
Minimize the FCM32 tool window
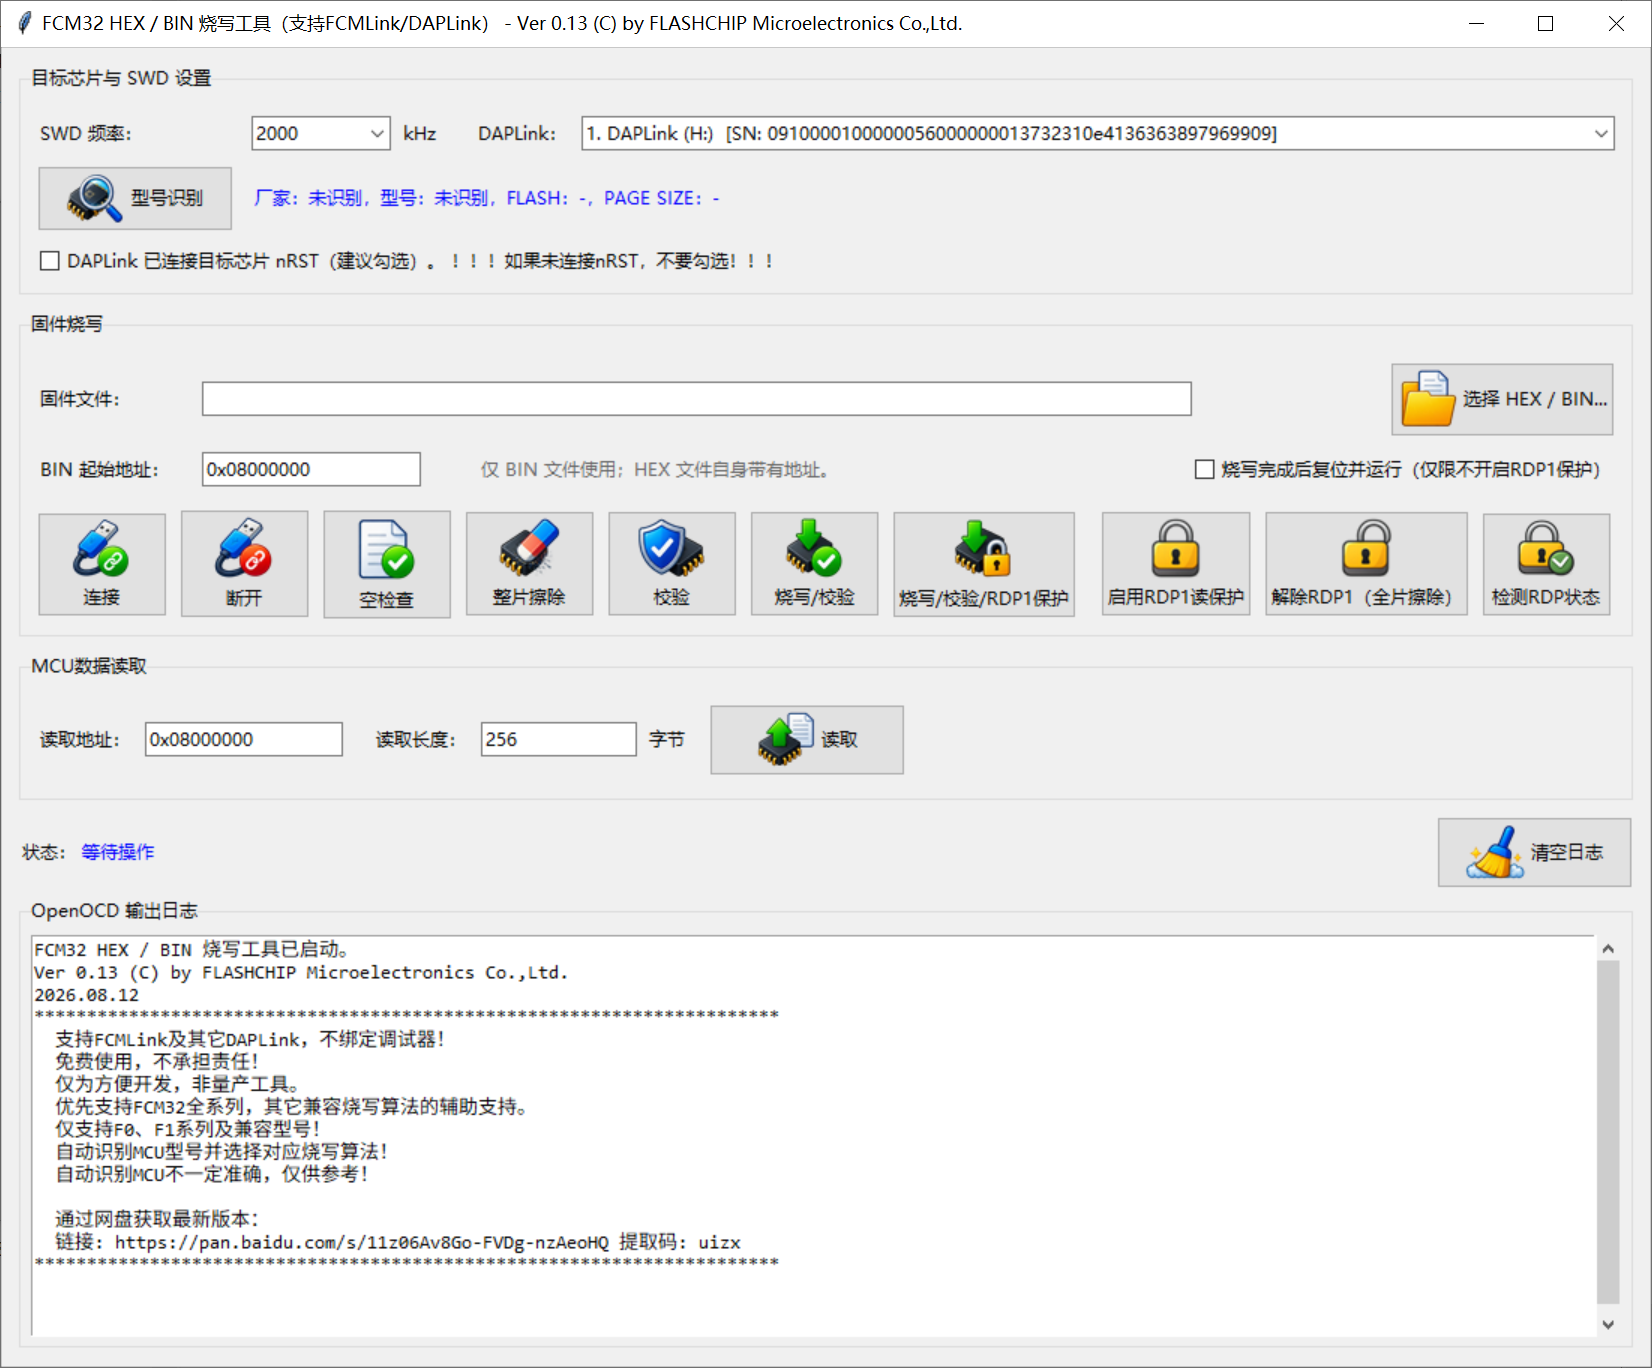(x=1476, y=23)
